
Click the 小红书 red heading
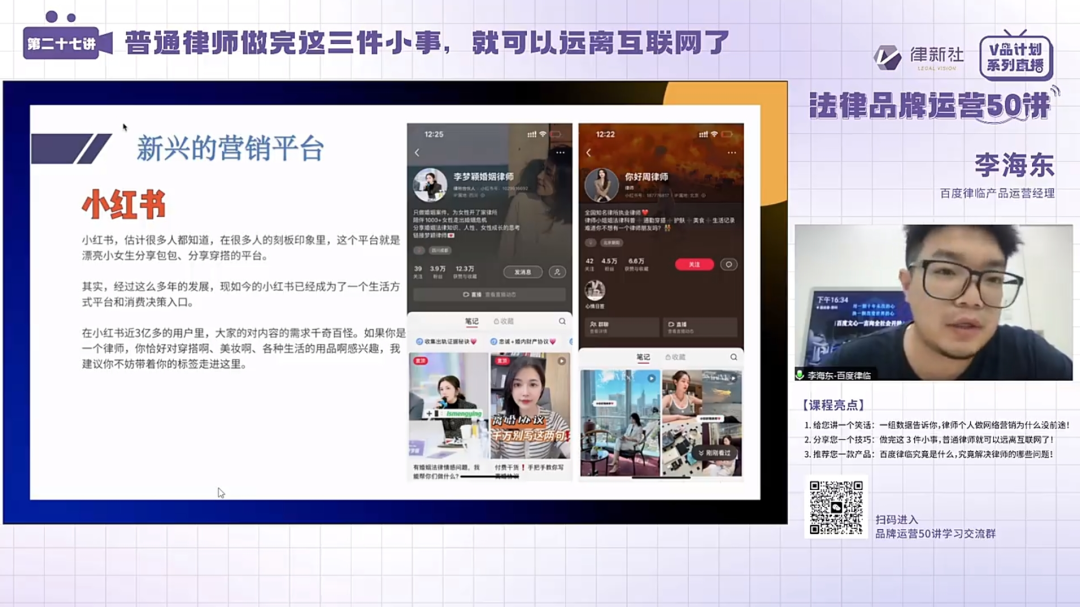(124, 205)
